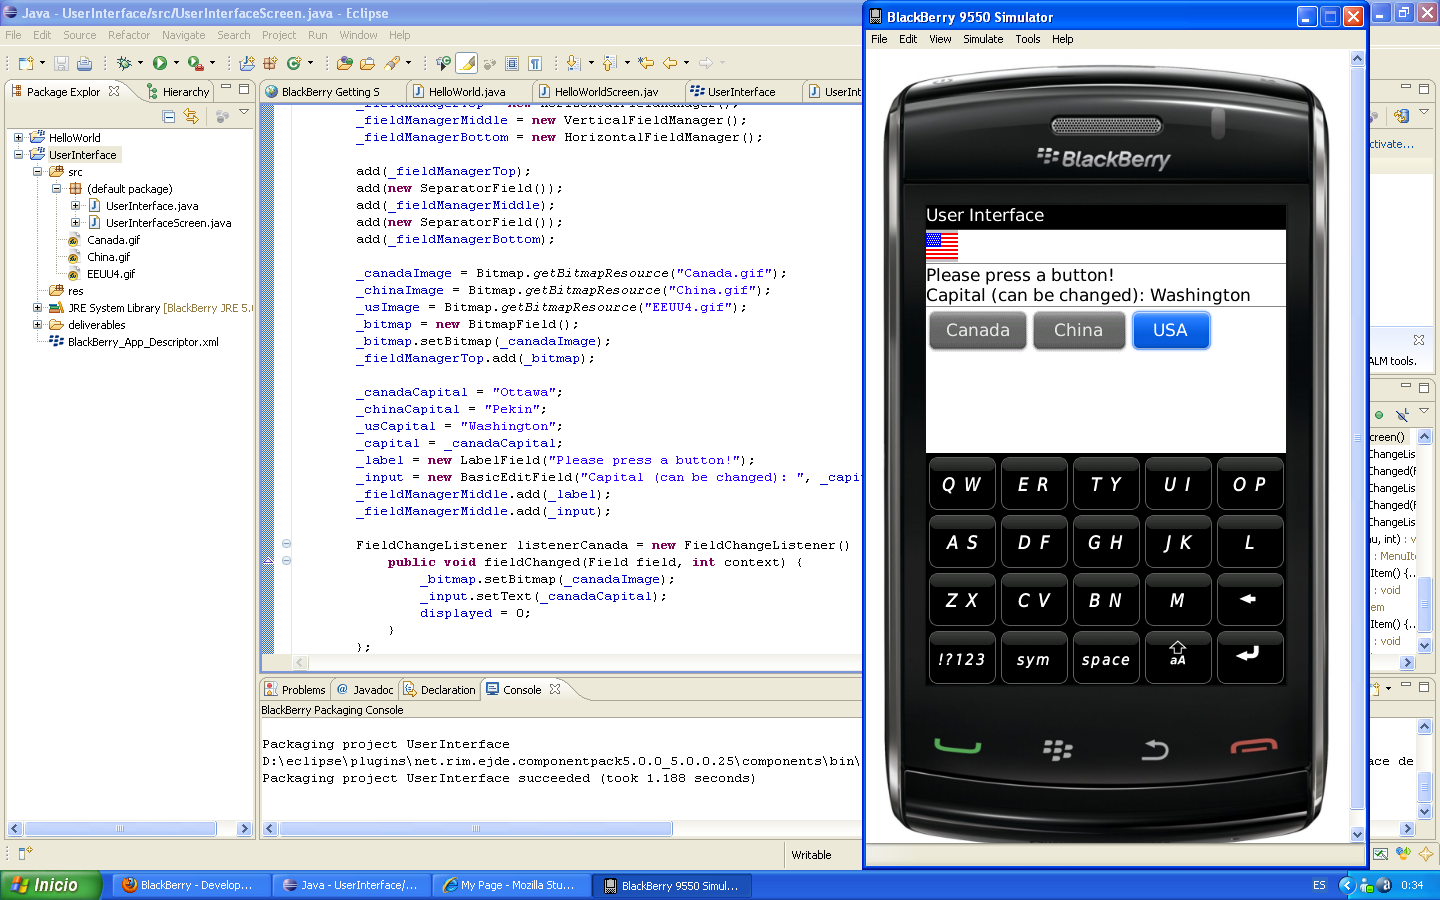Launch the Debug tool (bug icon)
This screenshot has width=1440, height=900.
click(125, 63)
